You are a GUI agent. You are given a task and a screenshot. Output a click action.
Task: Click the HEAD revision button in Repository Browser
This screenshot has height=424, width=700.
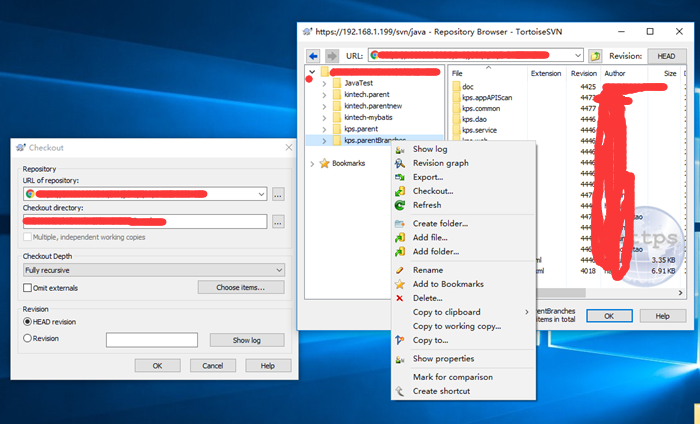point(666,56)
